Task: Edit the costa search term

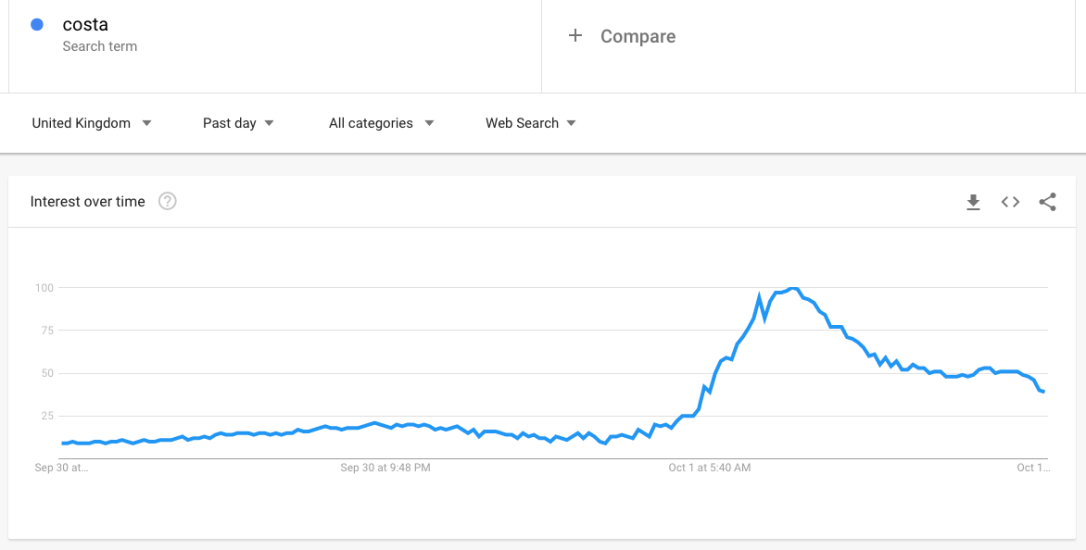Action: [x=85, y=25]
